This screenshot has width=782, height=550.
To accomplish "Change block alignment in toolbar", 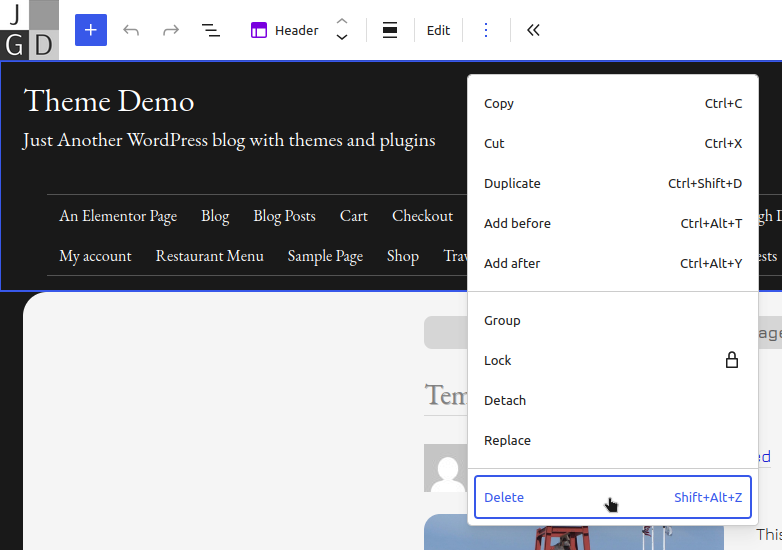I will coord(390,30).
